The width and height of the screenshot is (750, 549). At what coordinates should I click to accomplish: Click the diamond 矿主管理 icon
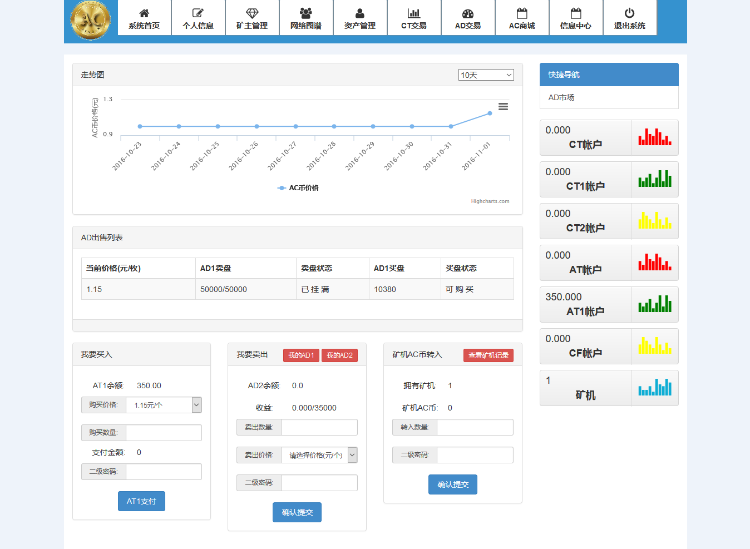pyautogui.click(x=252, y=13)
